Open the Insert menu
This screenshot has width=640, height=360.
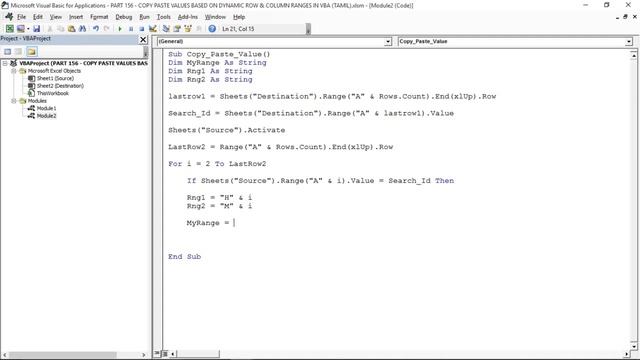pyautogui.click(x=76, y=17)
